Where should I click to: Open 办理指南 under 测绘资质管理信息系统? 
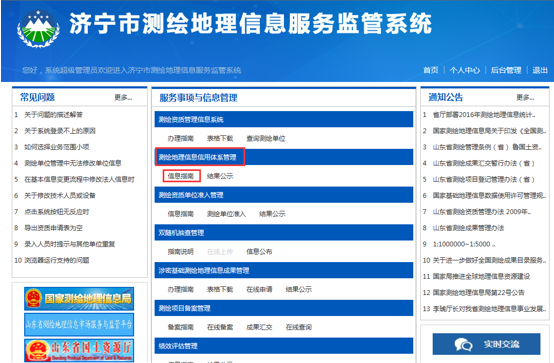click(181, 138)
